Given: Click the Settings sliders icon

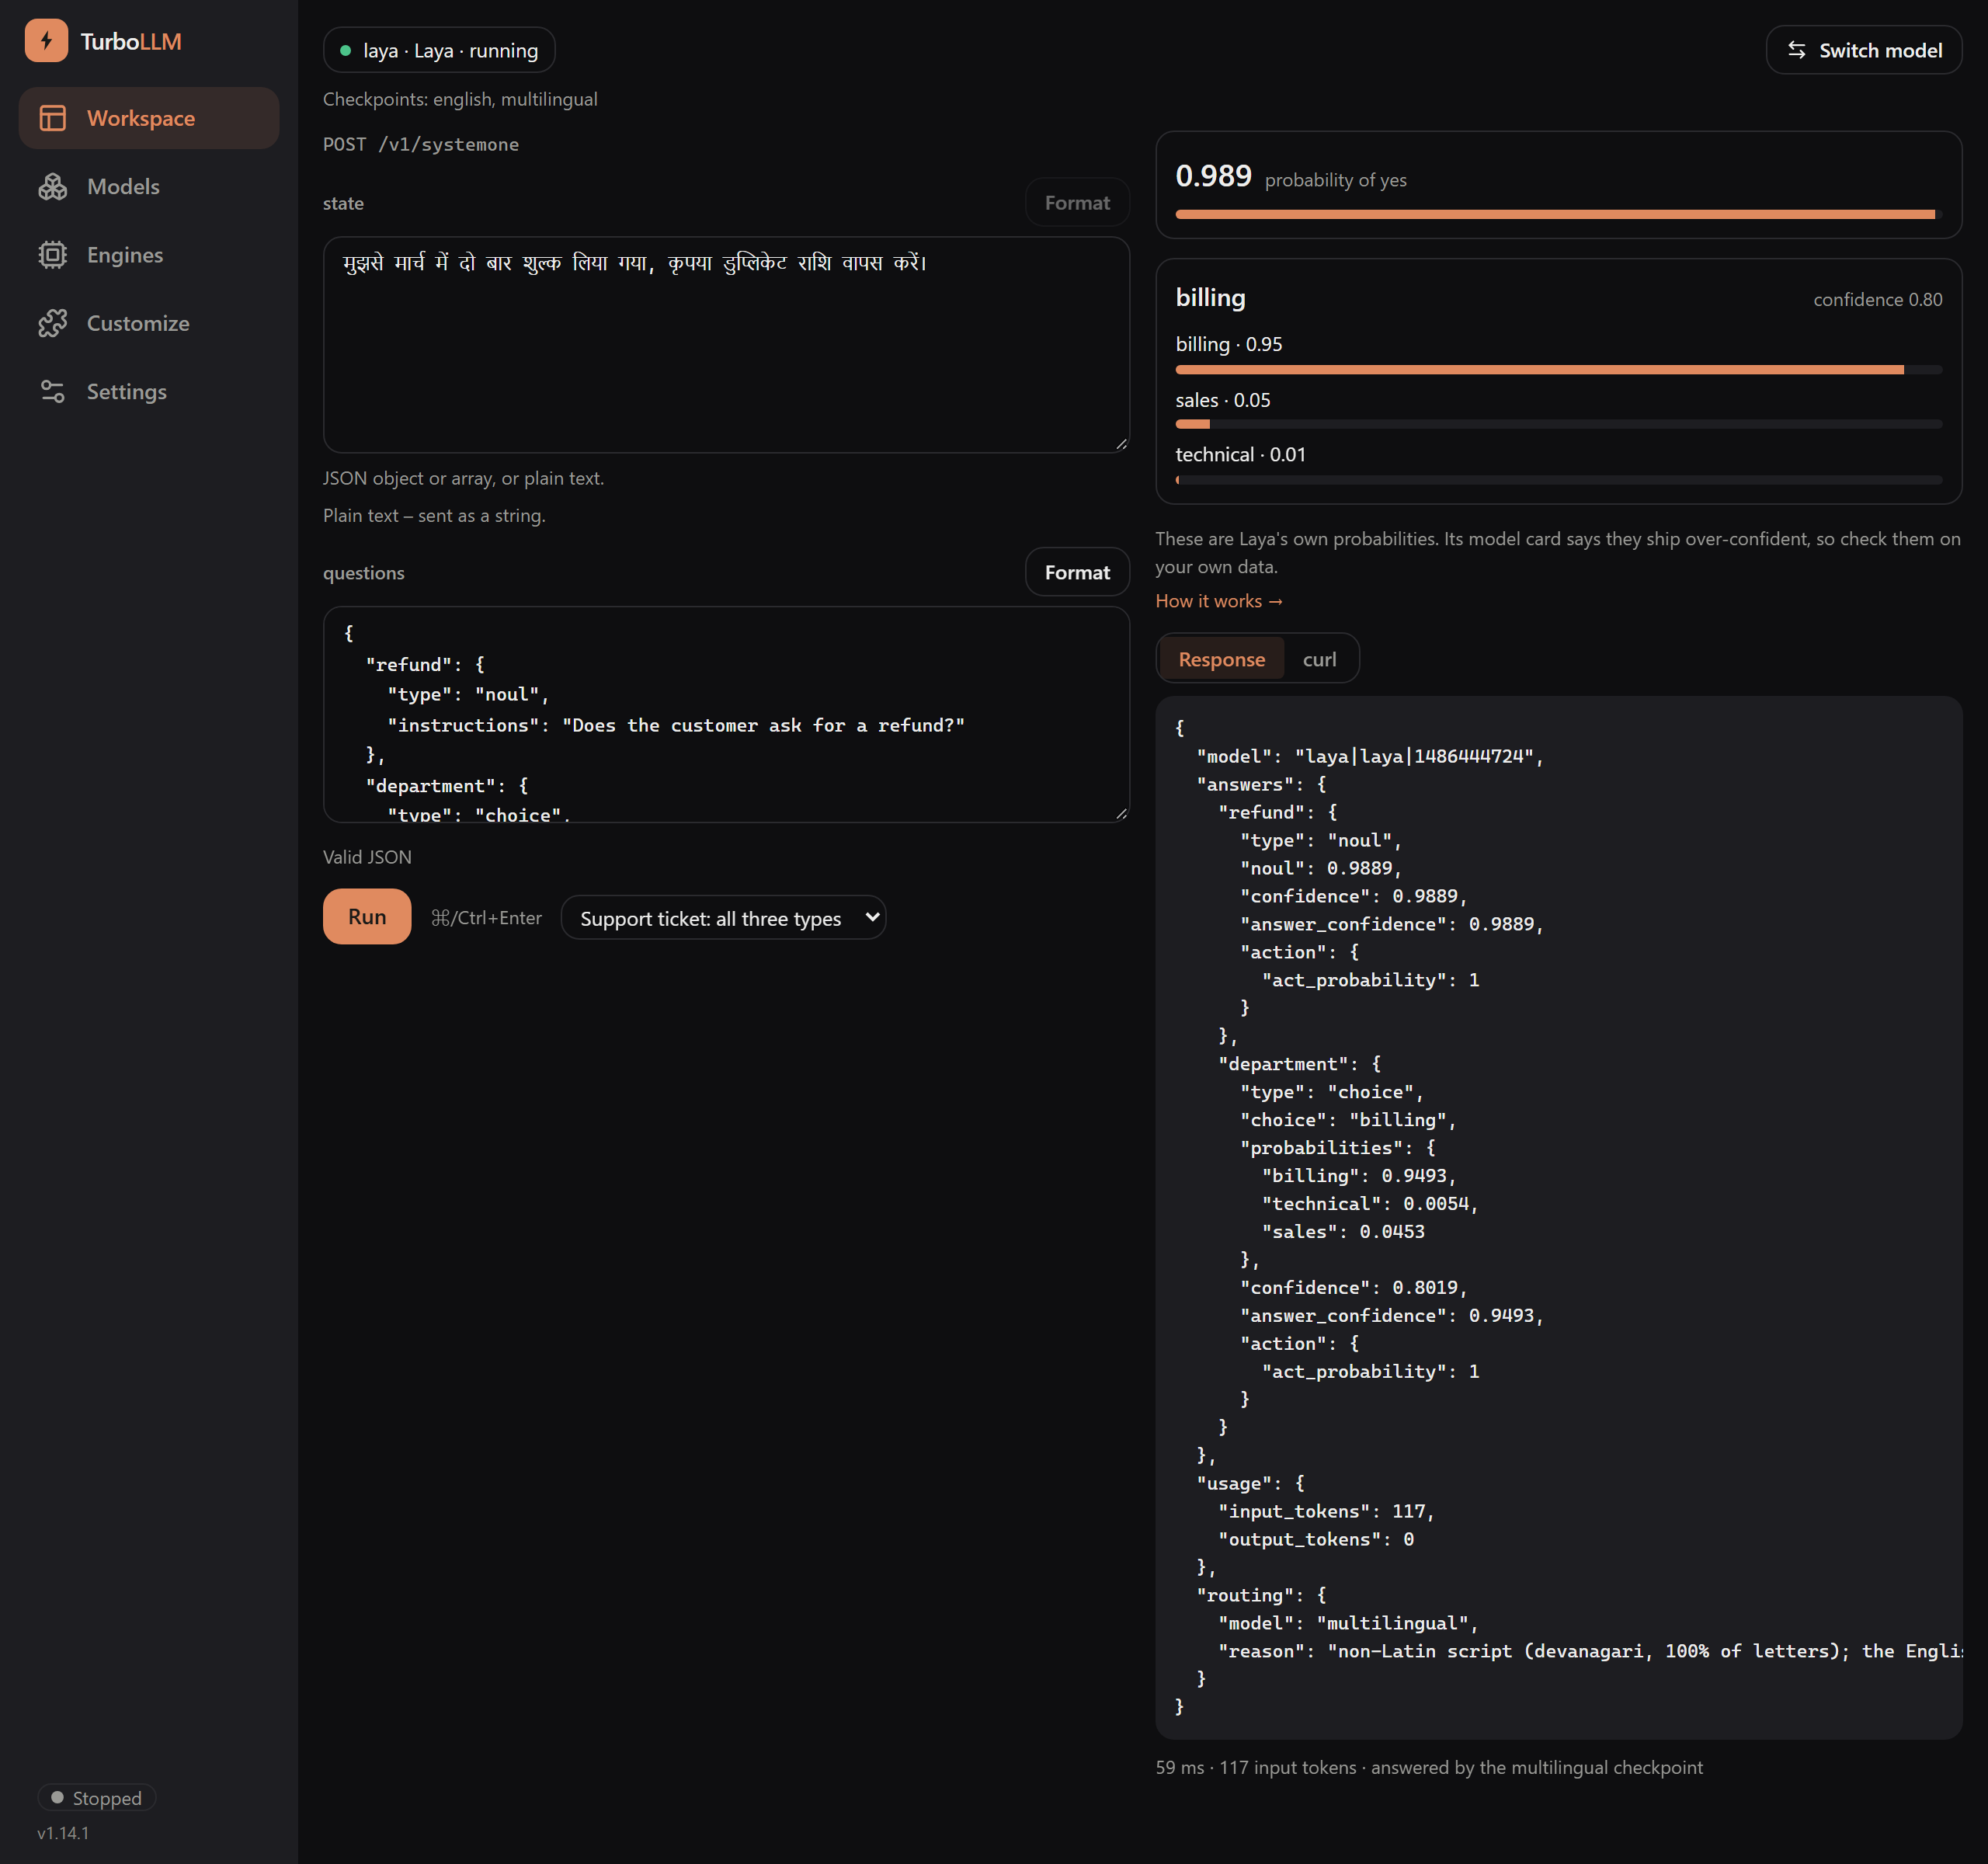Looking at the screenshot, I should (53, 391).
